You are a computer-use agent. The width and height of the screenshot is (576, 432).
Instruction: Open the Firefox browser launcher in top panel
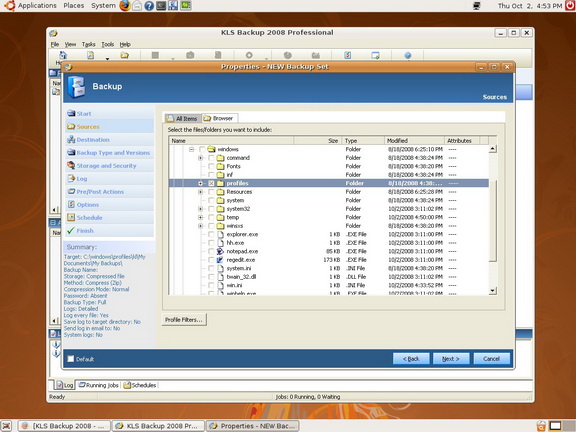click(x=125, y=6)
